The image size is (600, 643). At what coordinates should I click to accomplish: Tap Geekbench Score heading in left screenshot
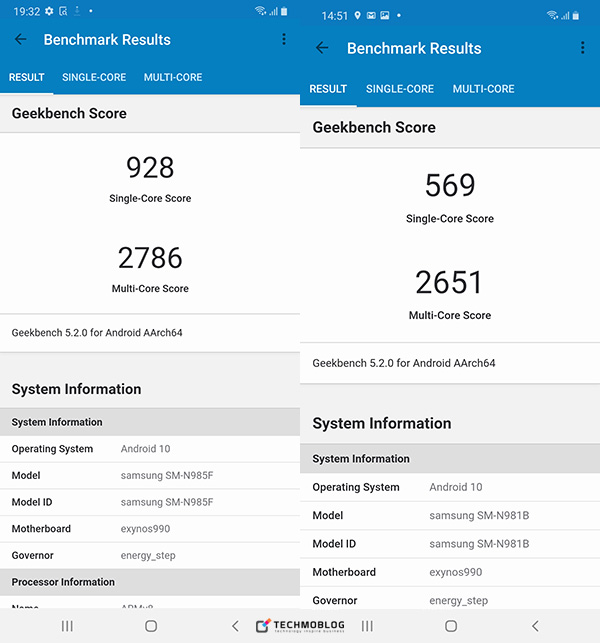coord(69,114)
